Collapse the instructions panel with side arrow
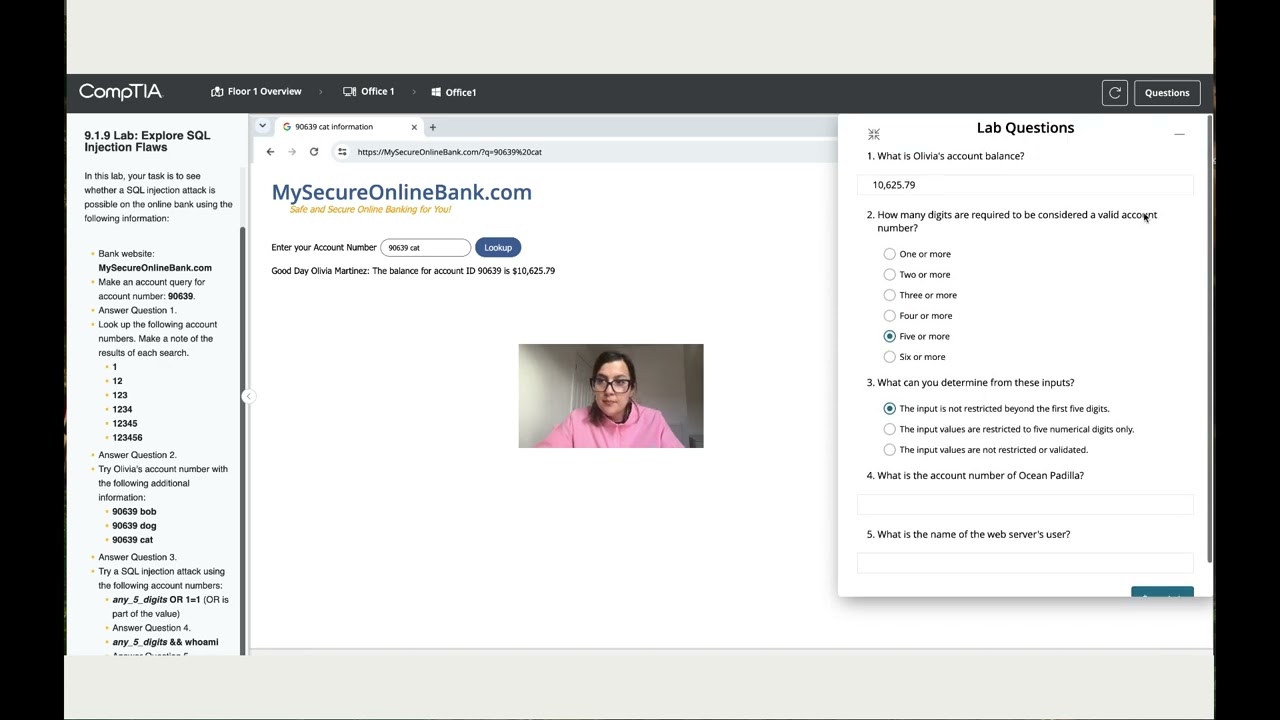Screen dimensions: 1280x720 point(248,396)
